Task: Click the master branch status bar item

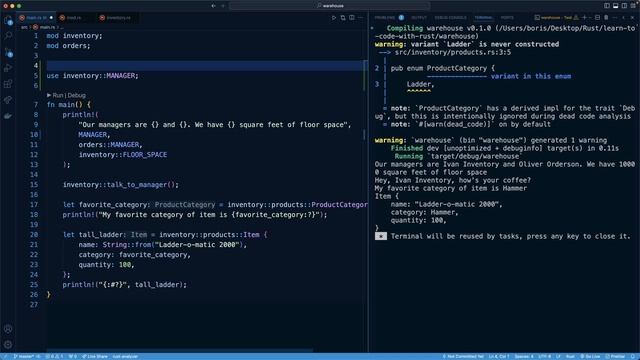Action: click(x=27, y=356)
